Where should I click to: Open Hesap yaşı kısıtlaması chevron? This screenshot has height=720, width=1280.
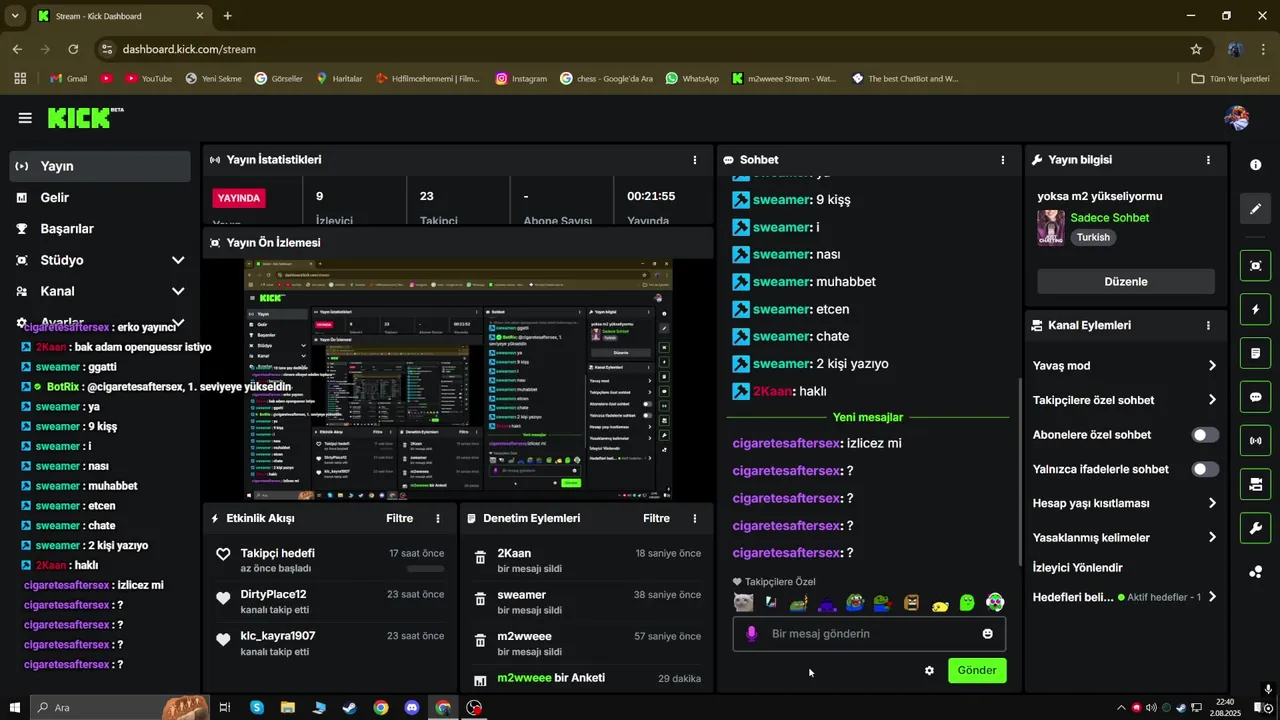[1212, 503]
